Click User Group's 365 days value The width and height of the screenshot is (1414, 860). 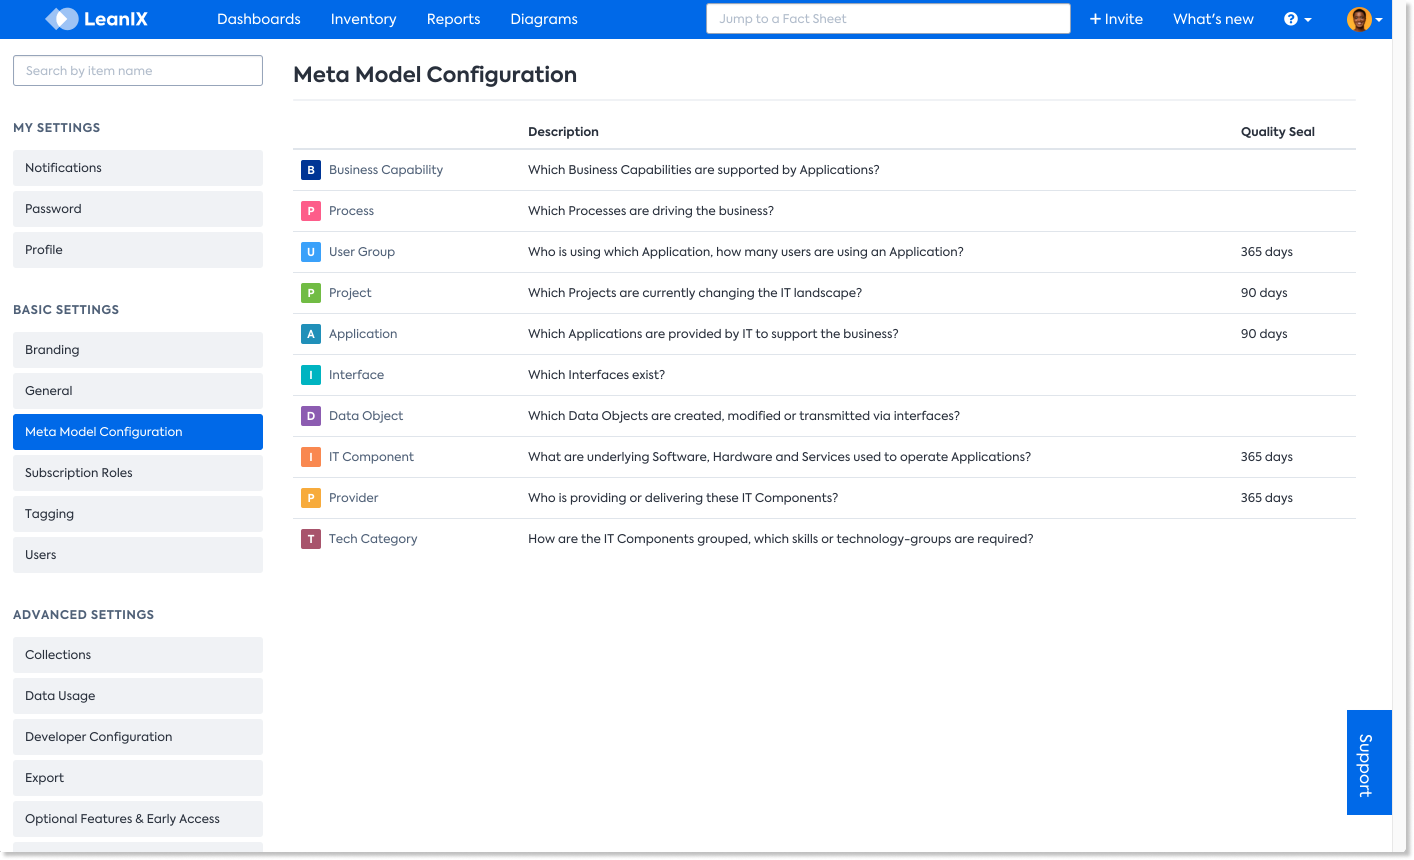(1267, 252)
